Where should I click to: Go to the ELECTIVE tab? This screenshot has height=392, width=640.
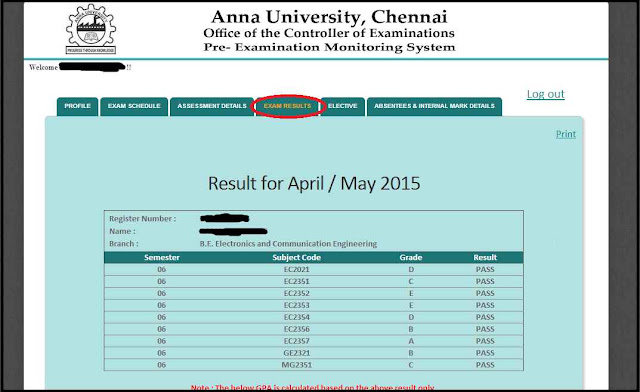click(x=343, y=107)
